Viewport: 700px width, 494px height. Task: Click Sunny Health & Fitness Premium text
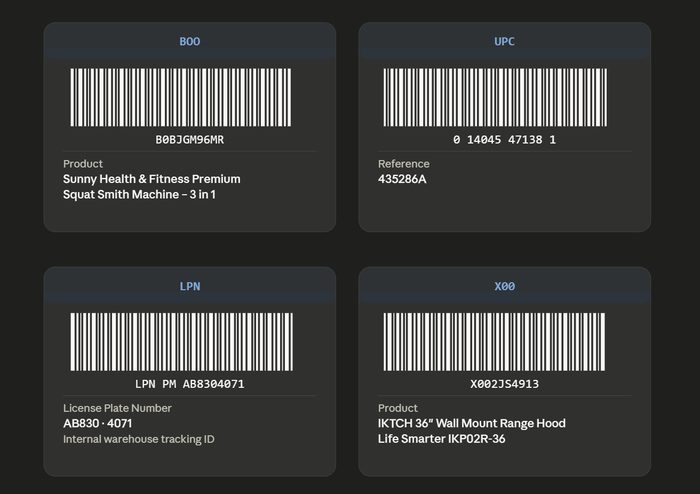[152, 179]
